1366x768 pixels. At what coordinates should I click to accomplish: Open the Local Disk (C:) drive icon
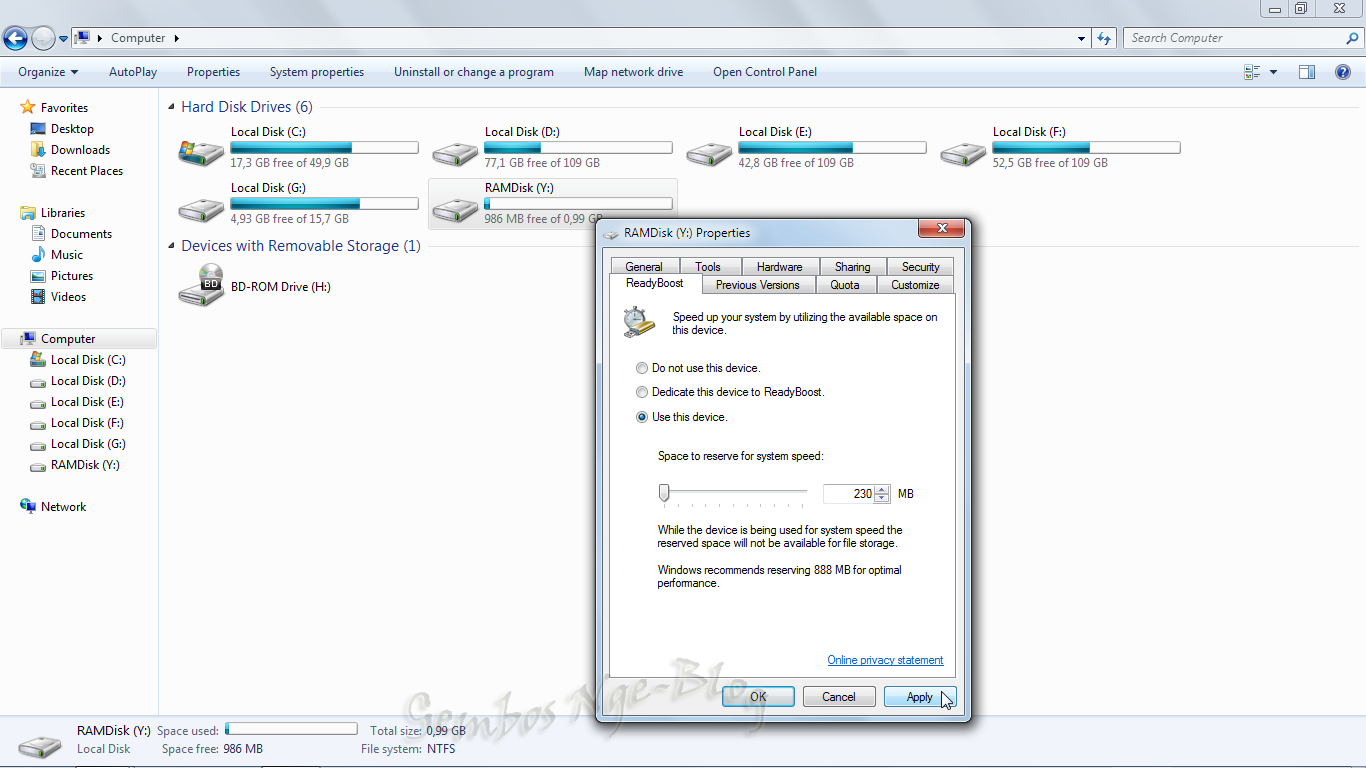[201, 152]
